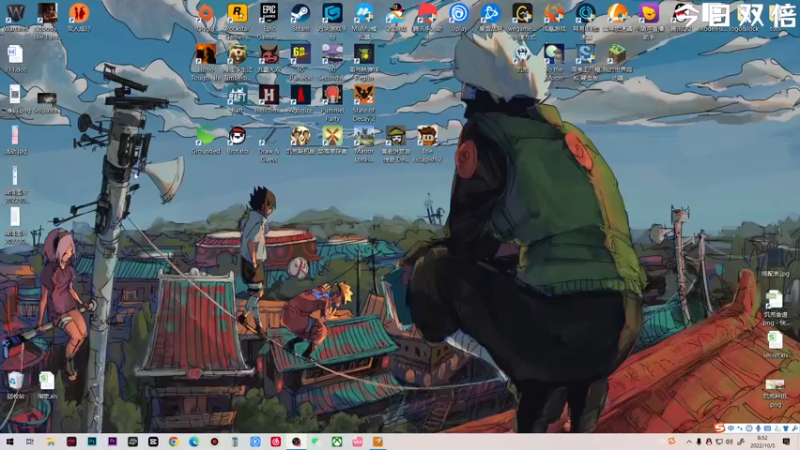800x450 pixels.
Task: Open Microsoft Edge from the taskbar
Action: (x=194, y=442)
